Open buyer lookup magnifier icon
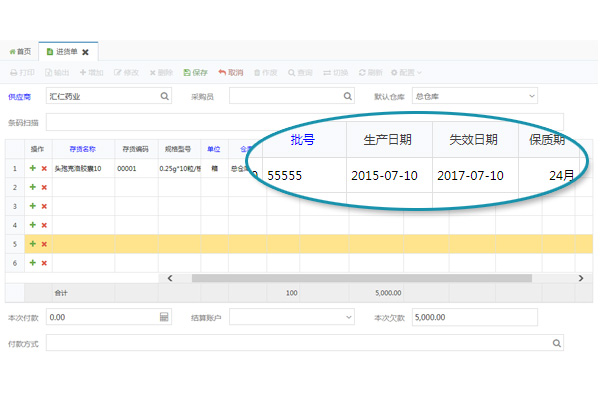Image resolution: width=600 pixels, height=400 pixels. click(347, 96)
